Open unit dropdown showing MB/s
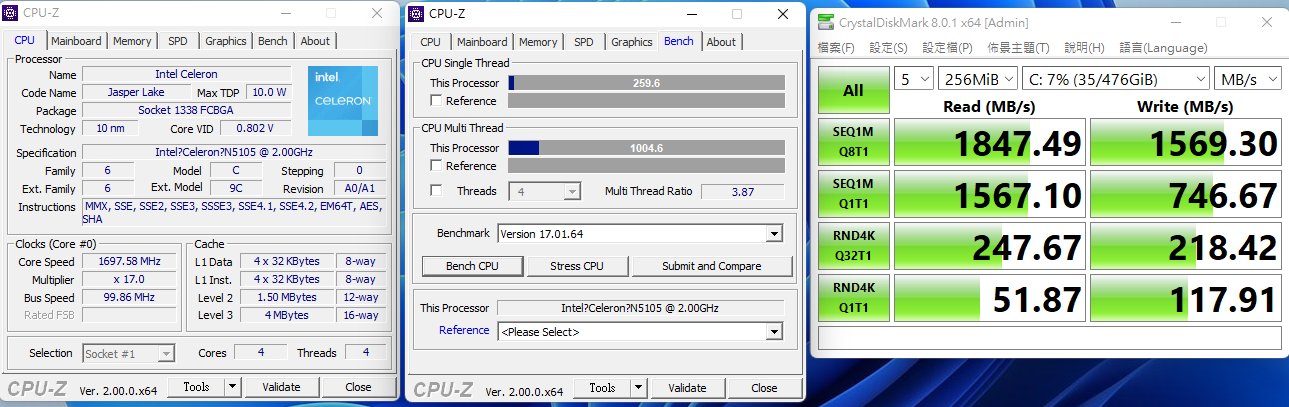Screen dimensions: 1289x407 point(1247,79)
